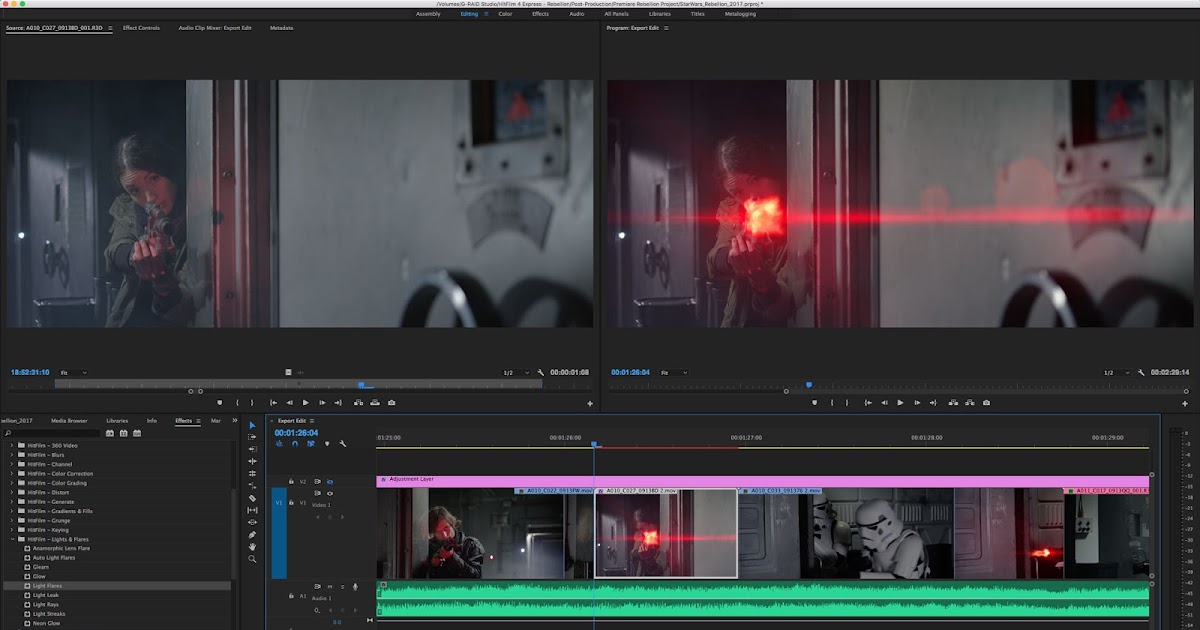Select the Track Select Forward tool

pyautogui.click(x=252, y=437)
